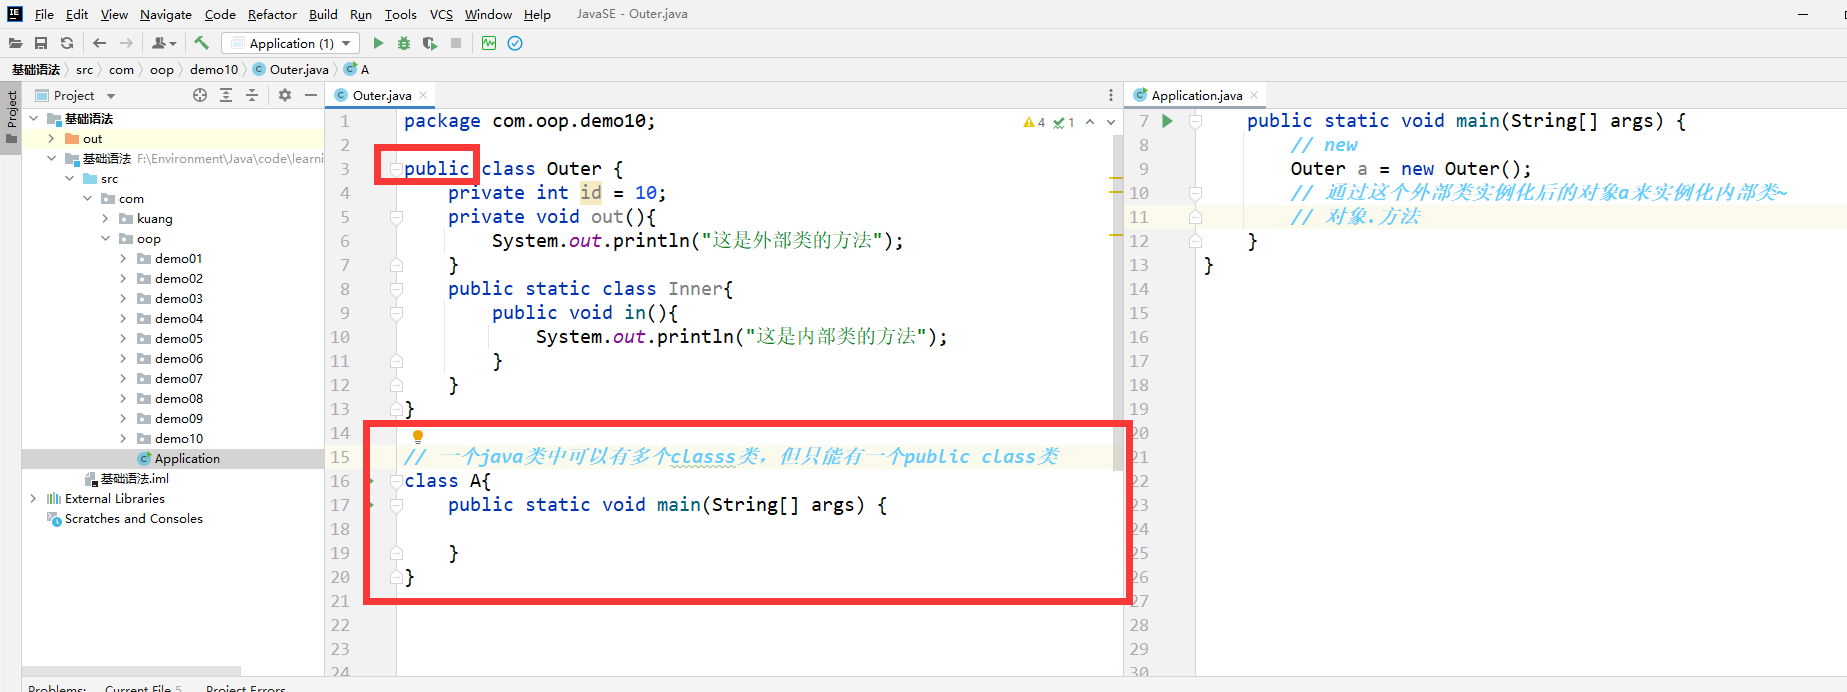Image resolution: width=1847 pixels, height=692 pixels.
Task: Hide the Project panel with the minus icon
Action: [x=311, y=95]
